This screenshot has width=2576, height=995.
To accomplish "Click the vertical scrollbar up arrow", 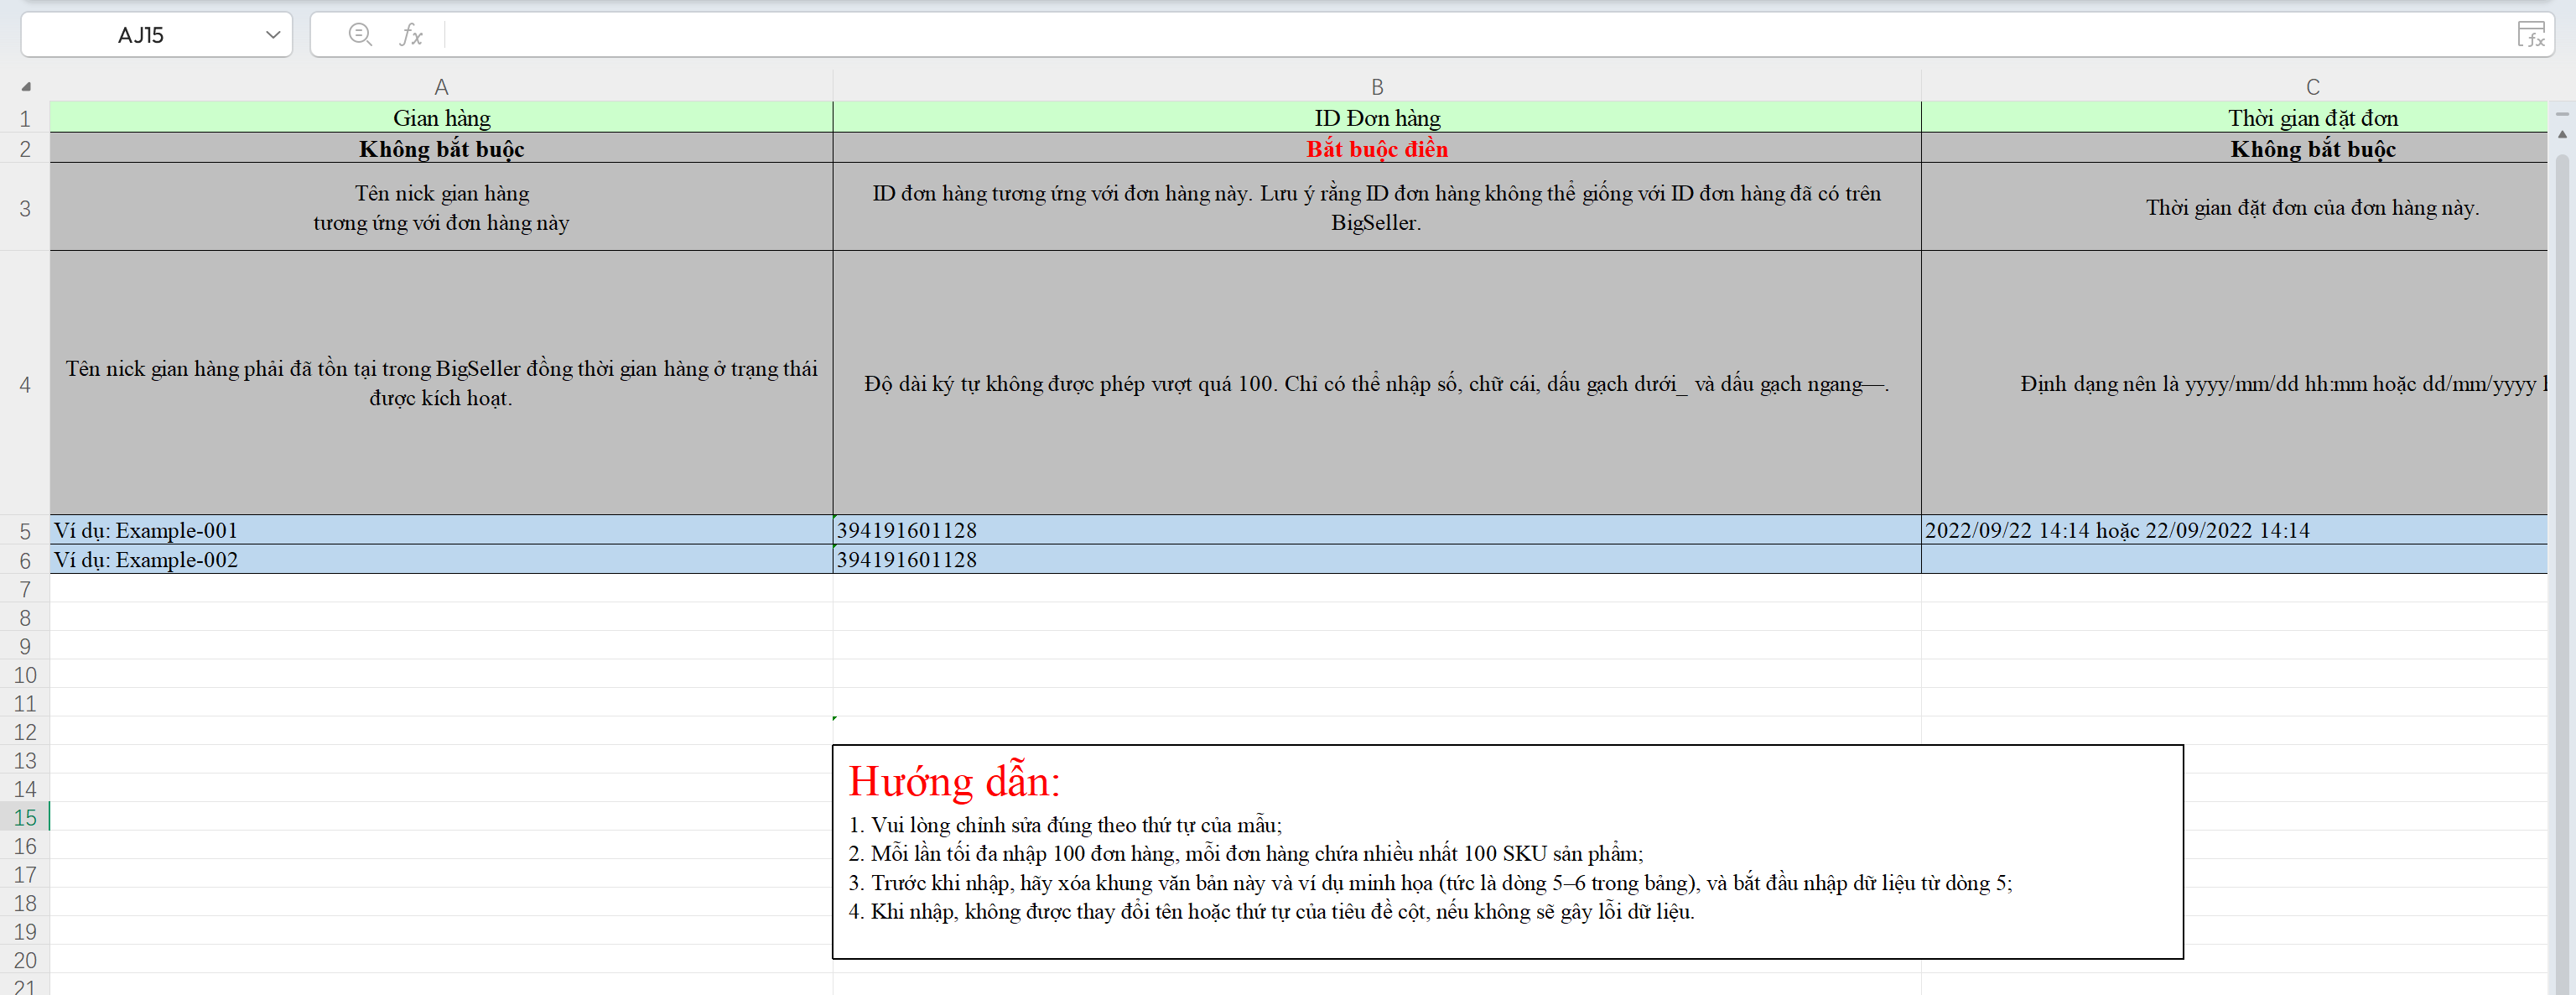I will pyautogui.click(x=2562, y=134).
